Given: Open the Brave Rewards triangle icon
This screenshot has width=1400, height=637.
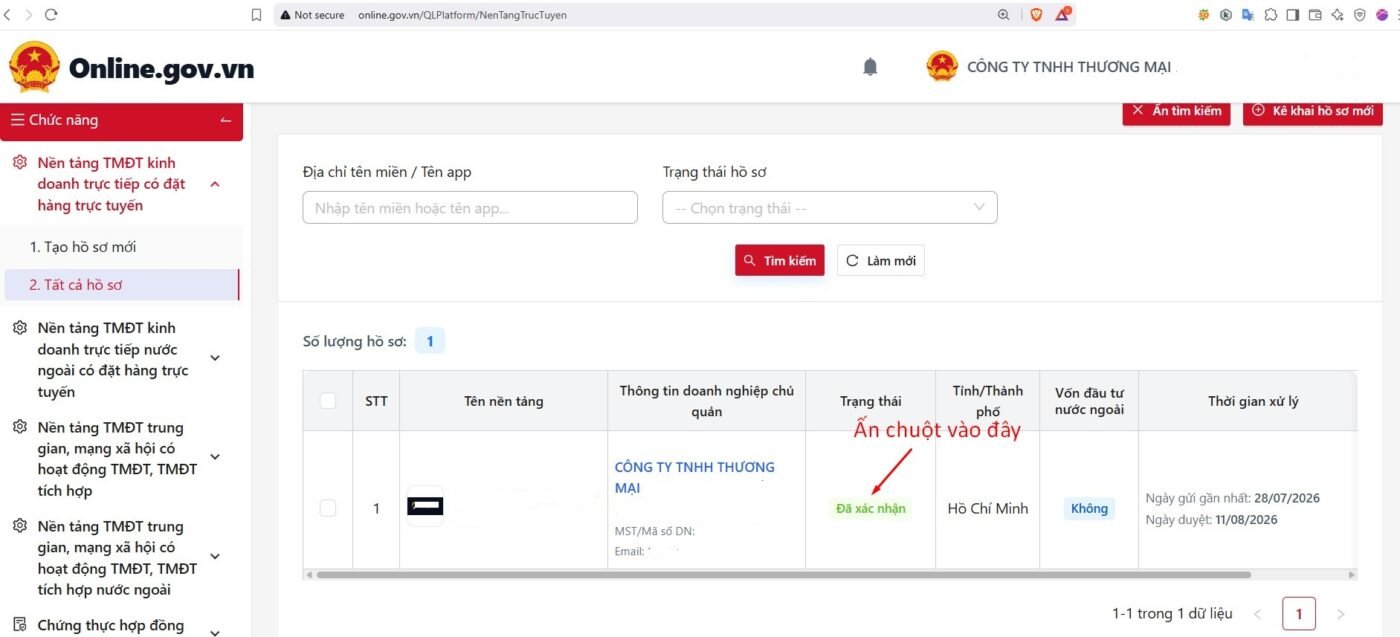Looking at the screenshot, I should point(1063,15).
